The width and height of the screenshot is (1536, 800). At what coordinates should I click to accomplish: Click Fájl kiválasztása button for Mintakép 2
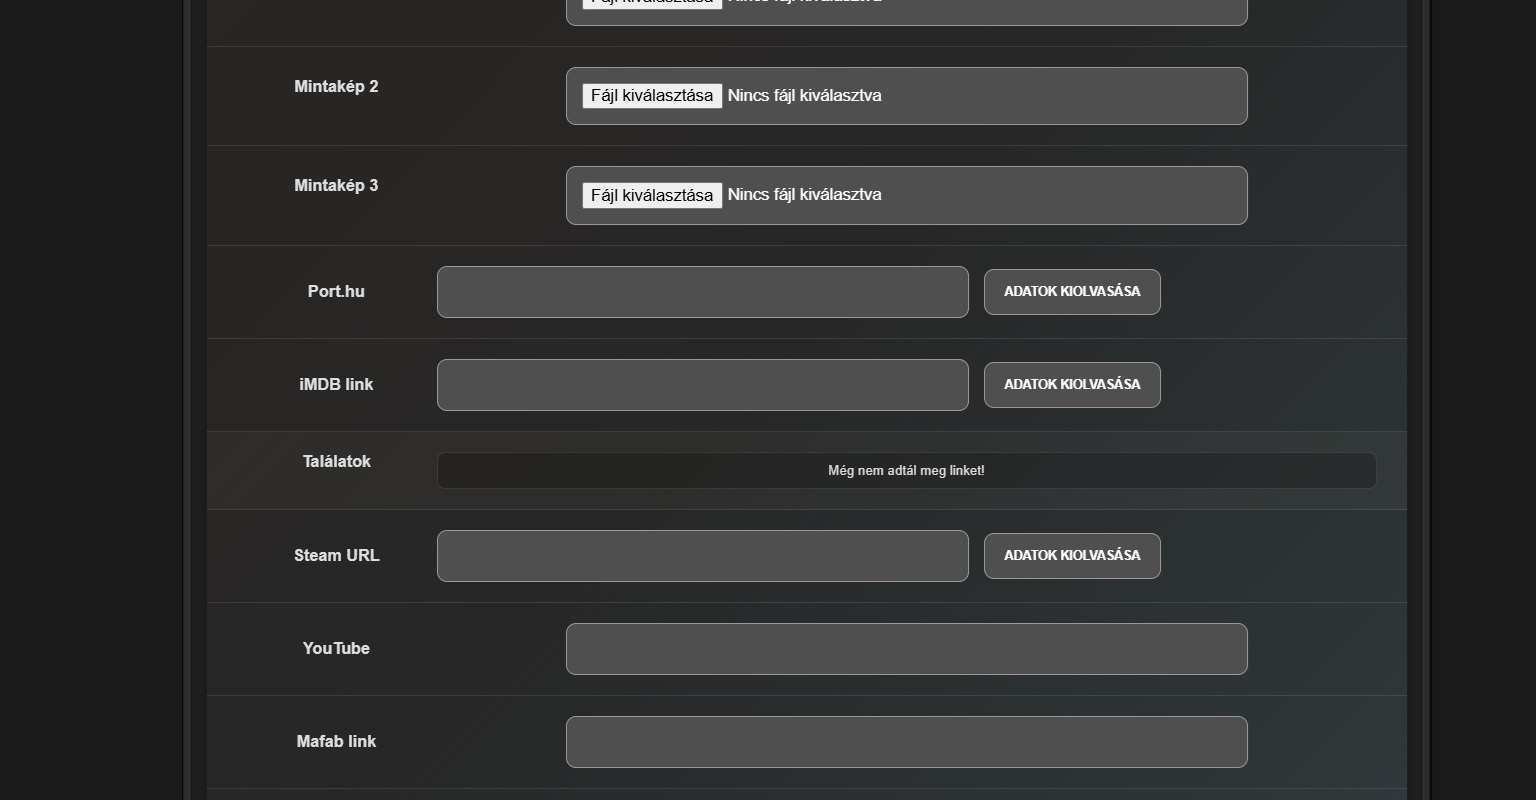point(652,96)
